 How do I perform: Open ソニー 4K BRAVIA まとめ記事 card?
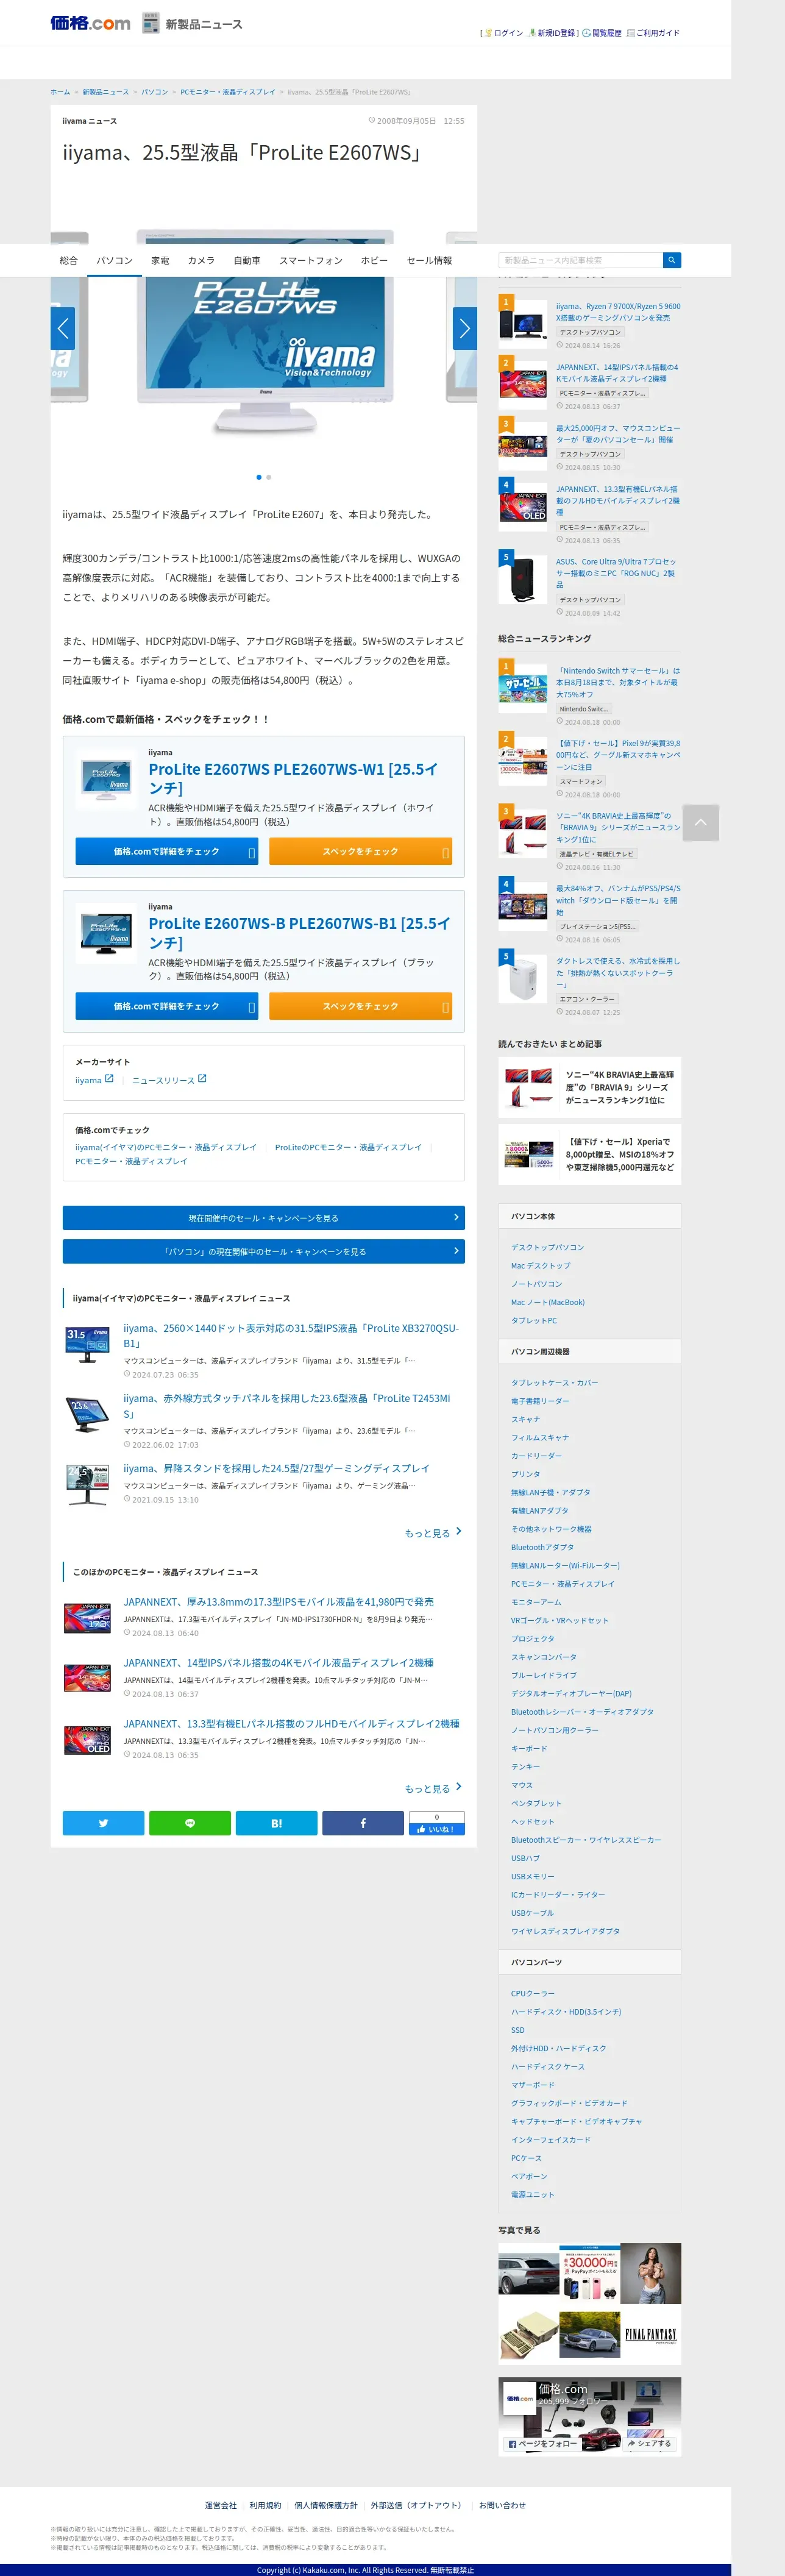click(590, 1087)
